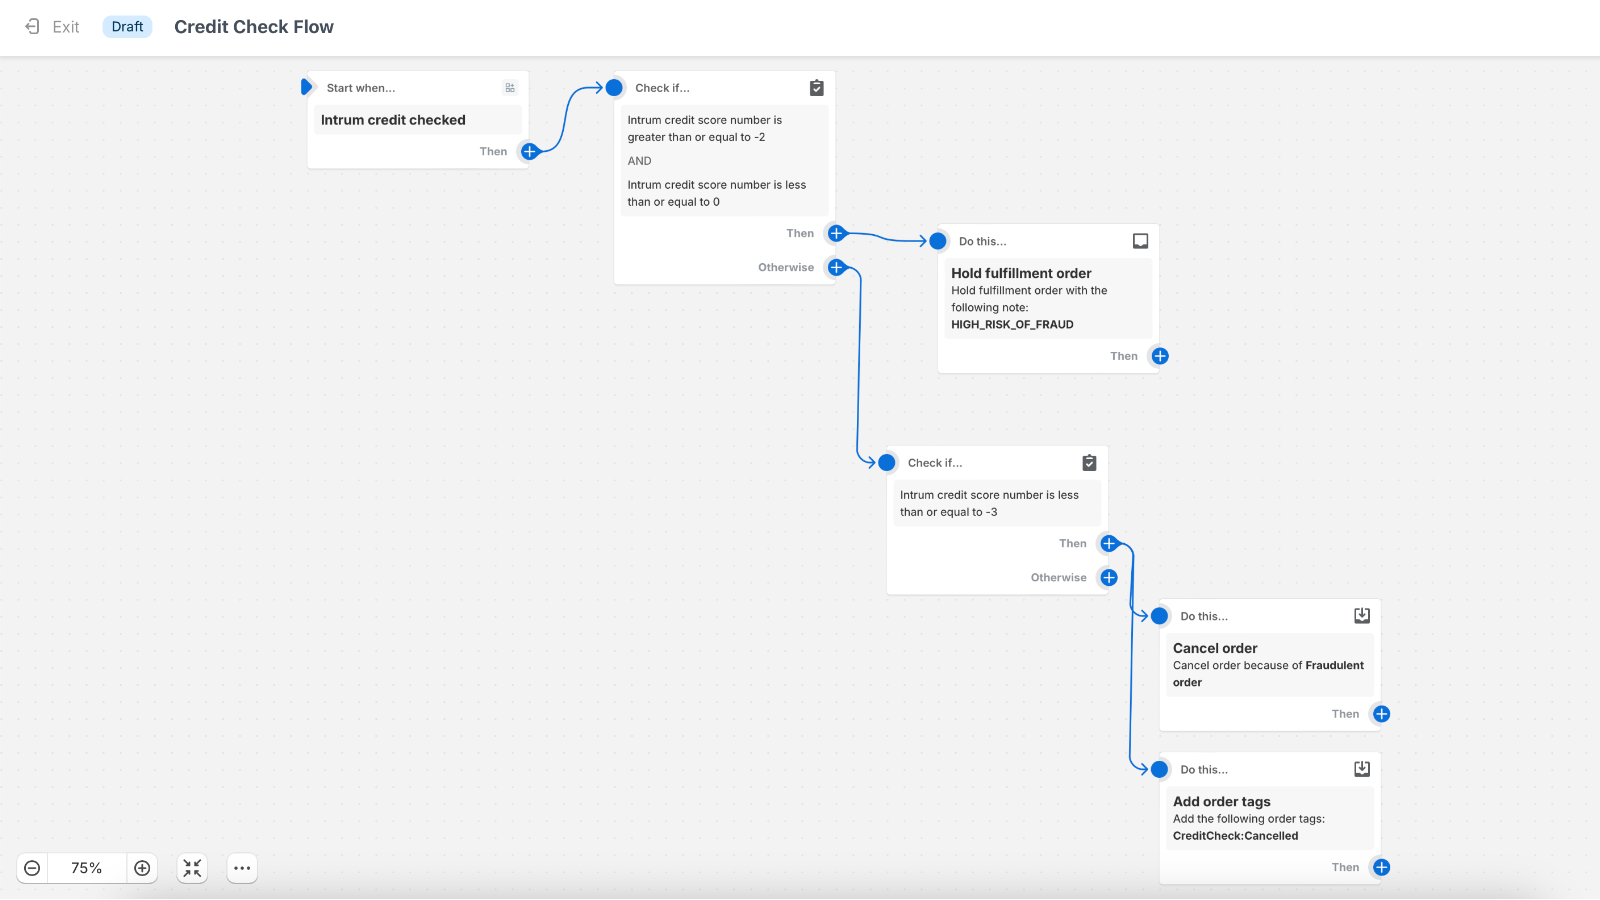Click the fit-to-screen icon near the zoom controls
Screen dimensions: 1600x900
191,868
